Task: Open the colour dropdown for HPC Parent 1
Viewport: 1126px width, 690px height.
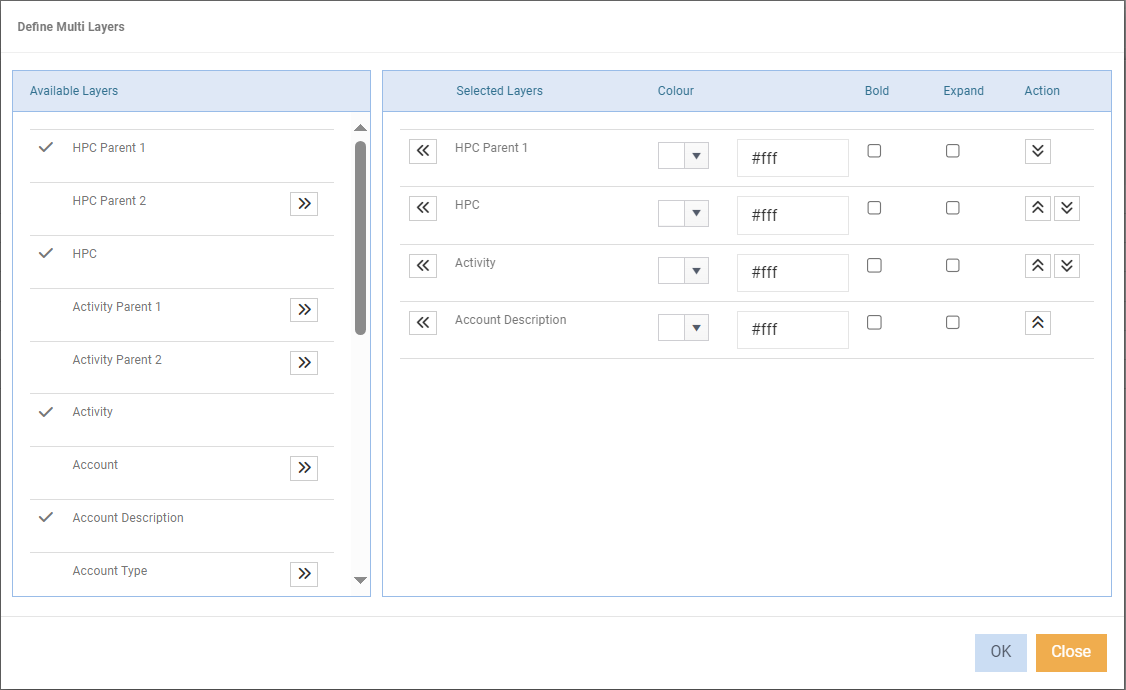Action: (x=696, y=155)
